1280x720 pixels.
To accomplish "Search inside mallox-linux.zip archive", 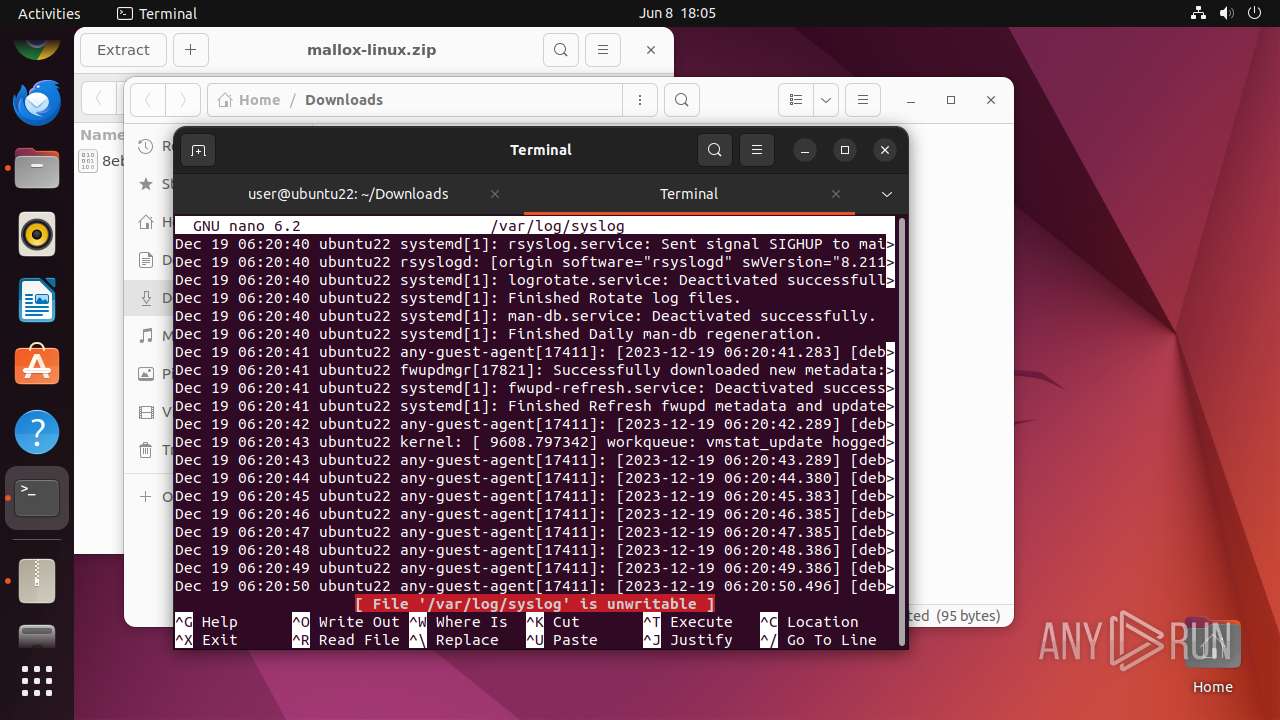I will 561,50.
